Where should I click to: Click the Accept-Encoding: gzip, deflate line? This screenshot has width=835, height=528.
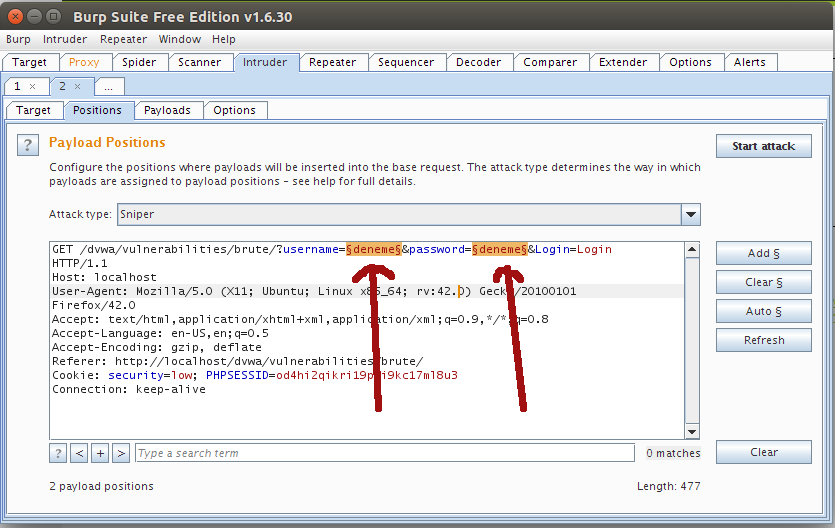[157, 347]
